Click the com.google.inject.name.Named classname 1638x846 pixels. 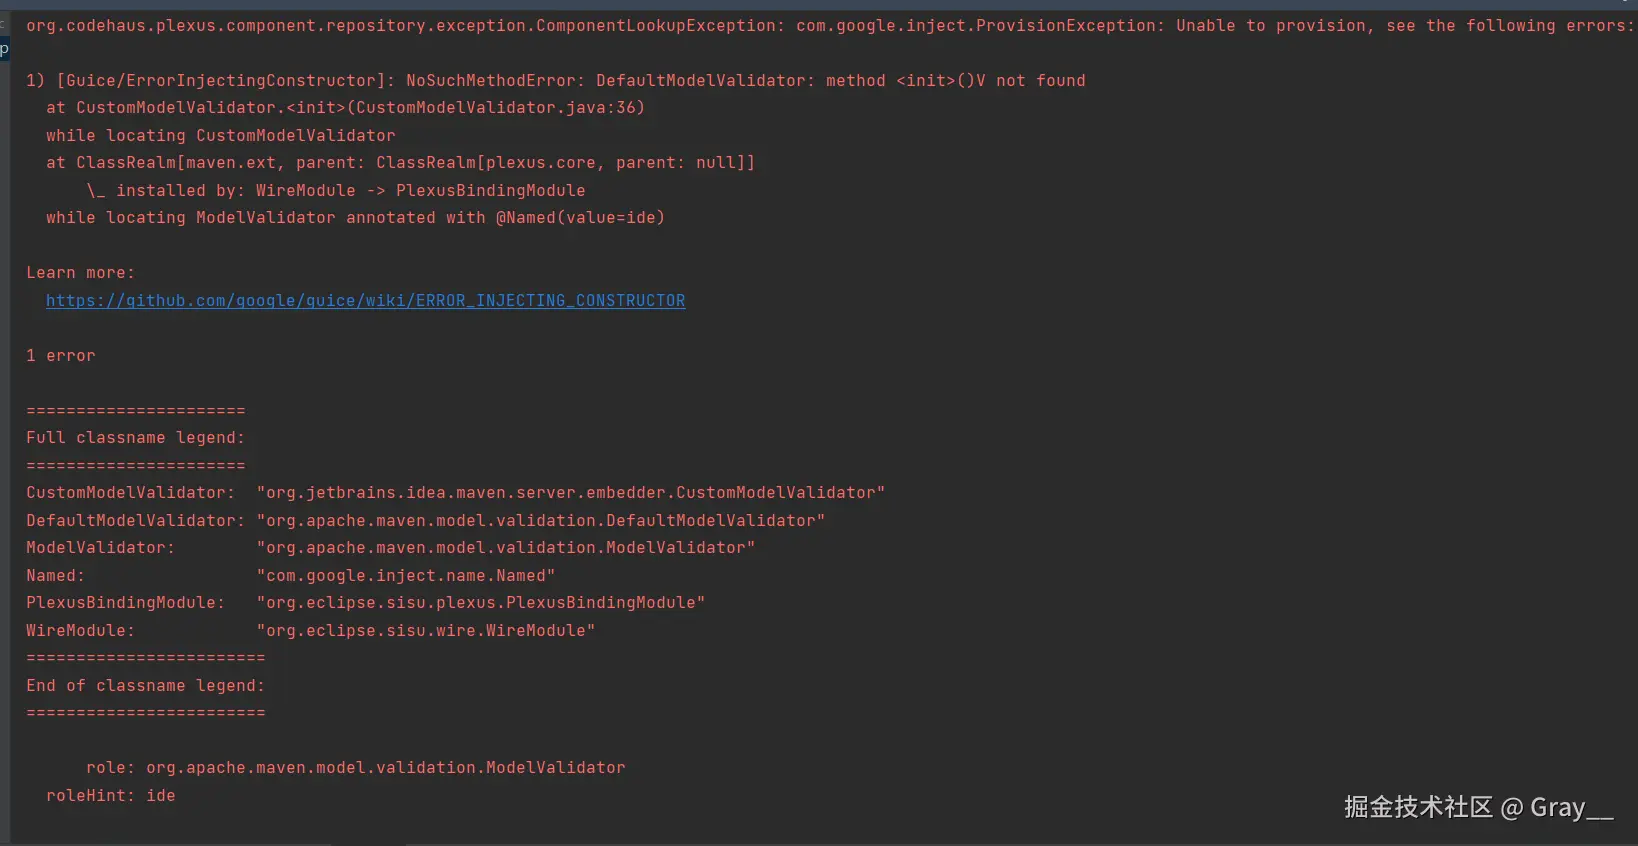405,576
